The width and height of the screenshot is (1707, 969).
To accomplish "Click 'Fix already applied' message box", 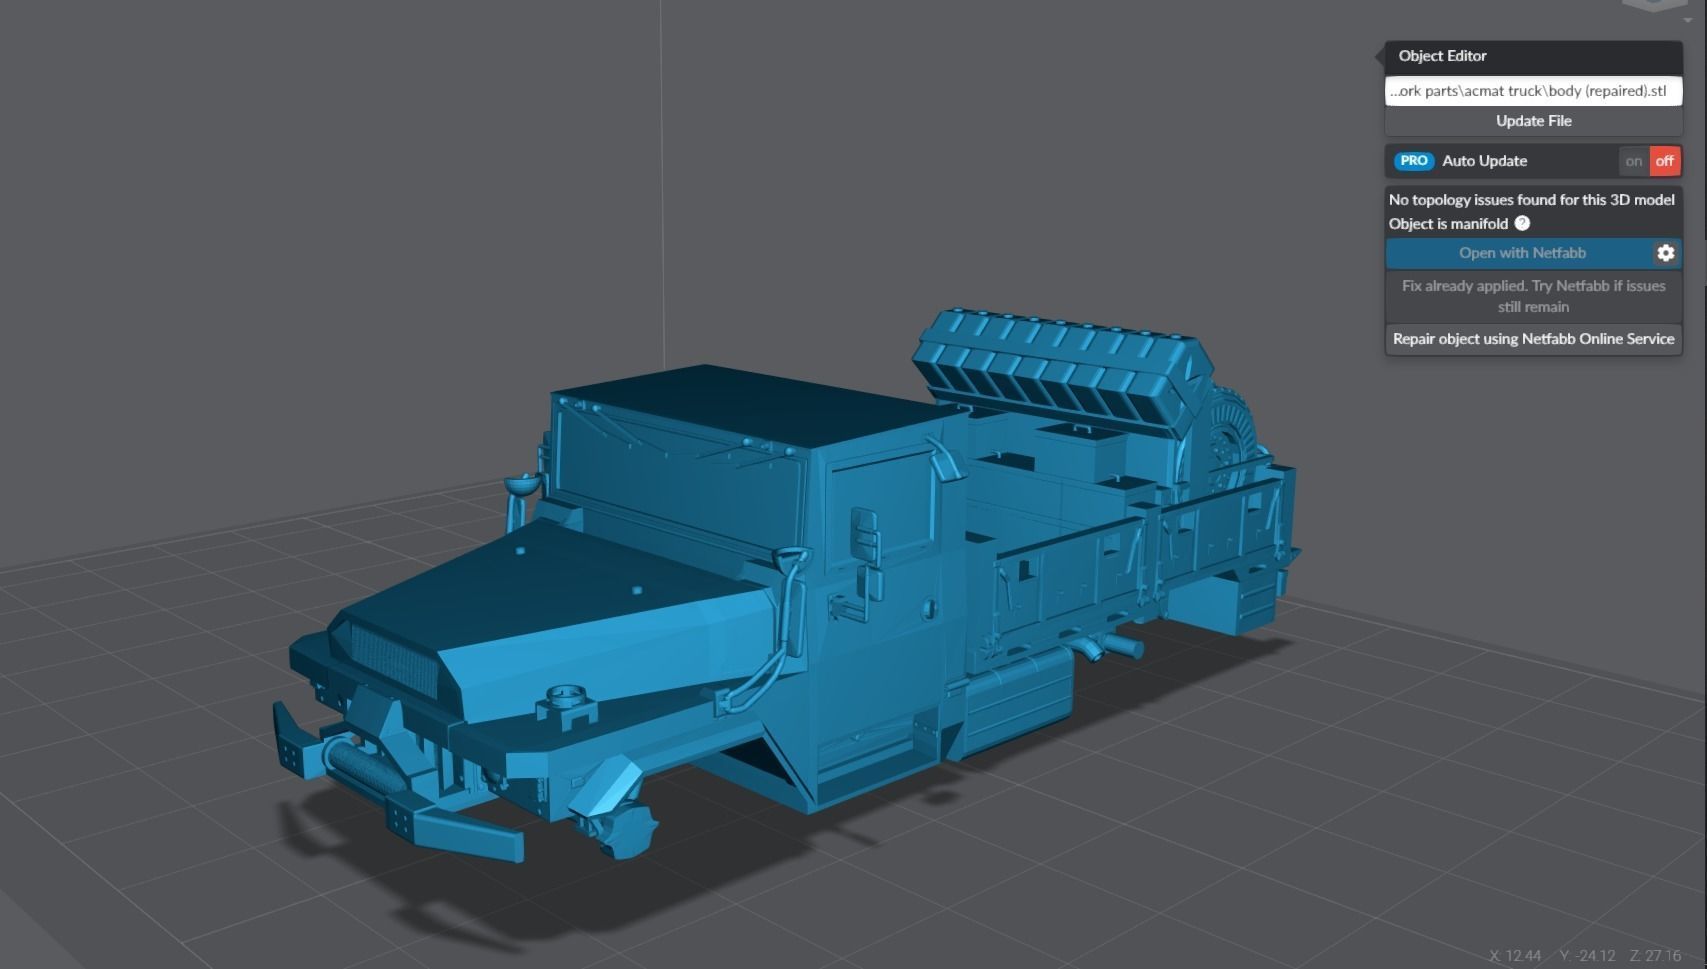I will click(1533, 296).
